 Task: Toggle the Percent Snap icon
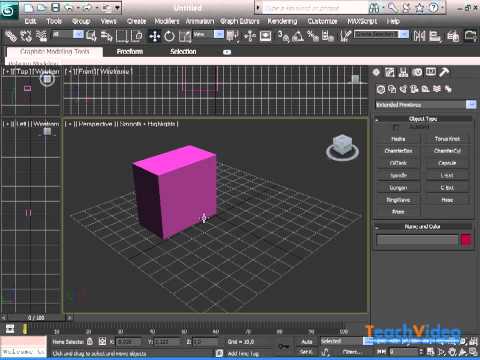pyautogui.click(x=313, y=36)
